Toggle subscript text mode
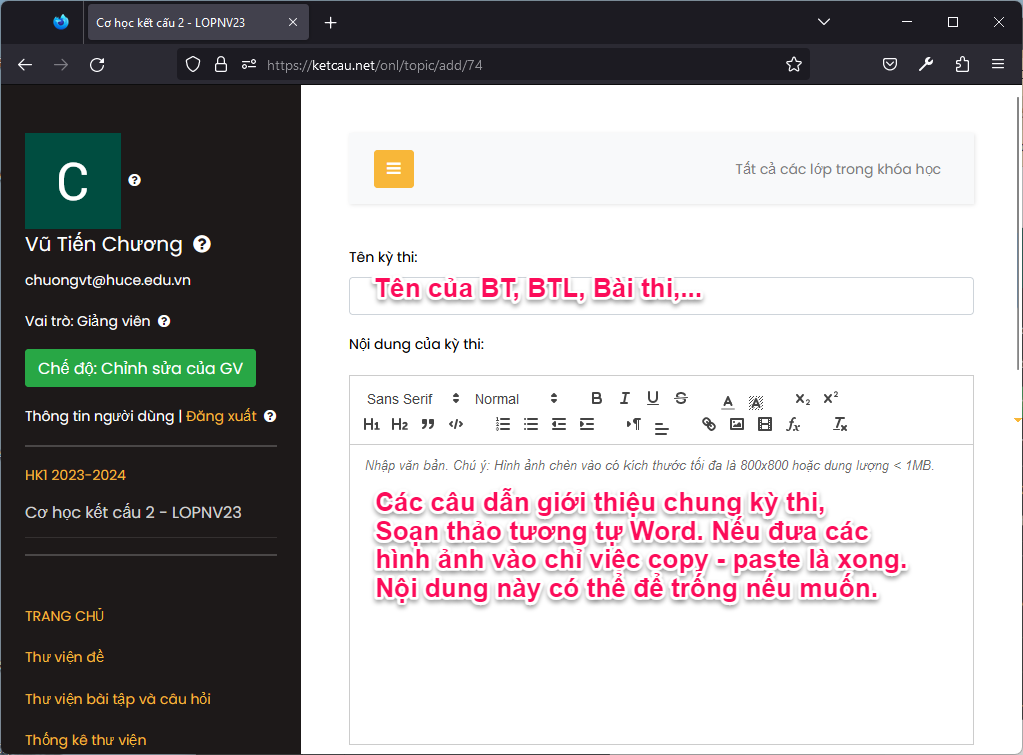This screenshot has height=755, width=1023. pos(802,399)
